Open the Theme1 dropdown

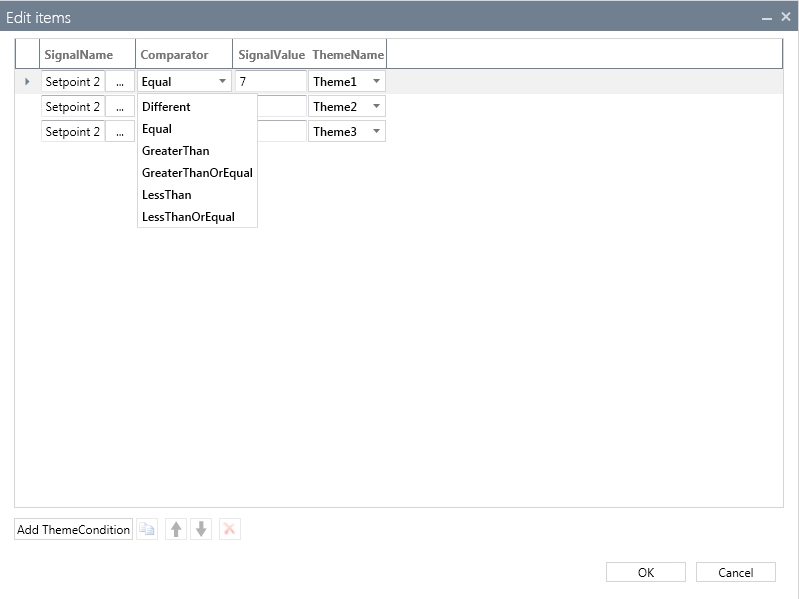point(376,82)
